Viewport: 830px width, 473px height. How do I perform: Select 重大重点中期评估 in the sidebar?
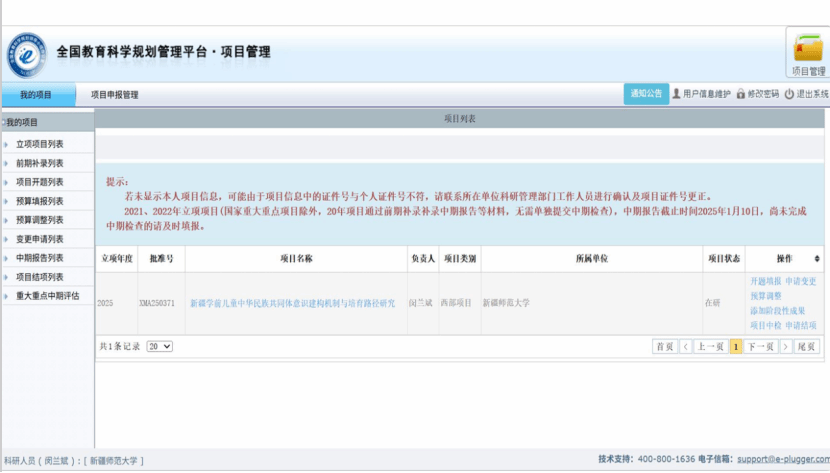point(47,296)
